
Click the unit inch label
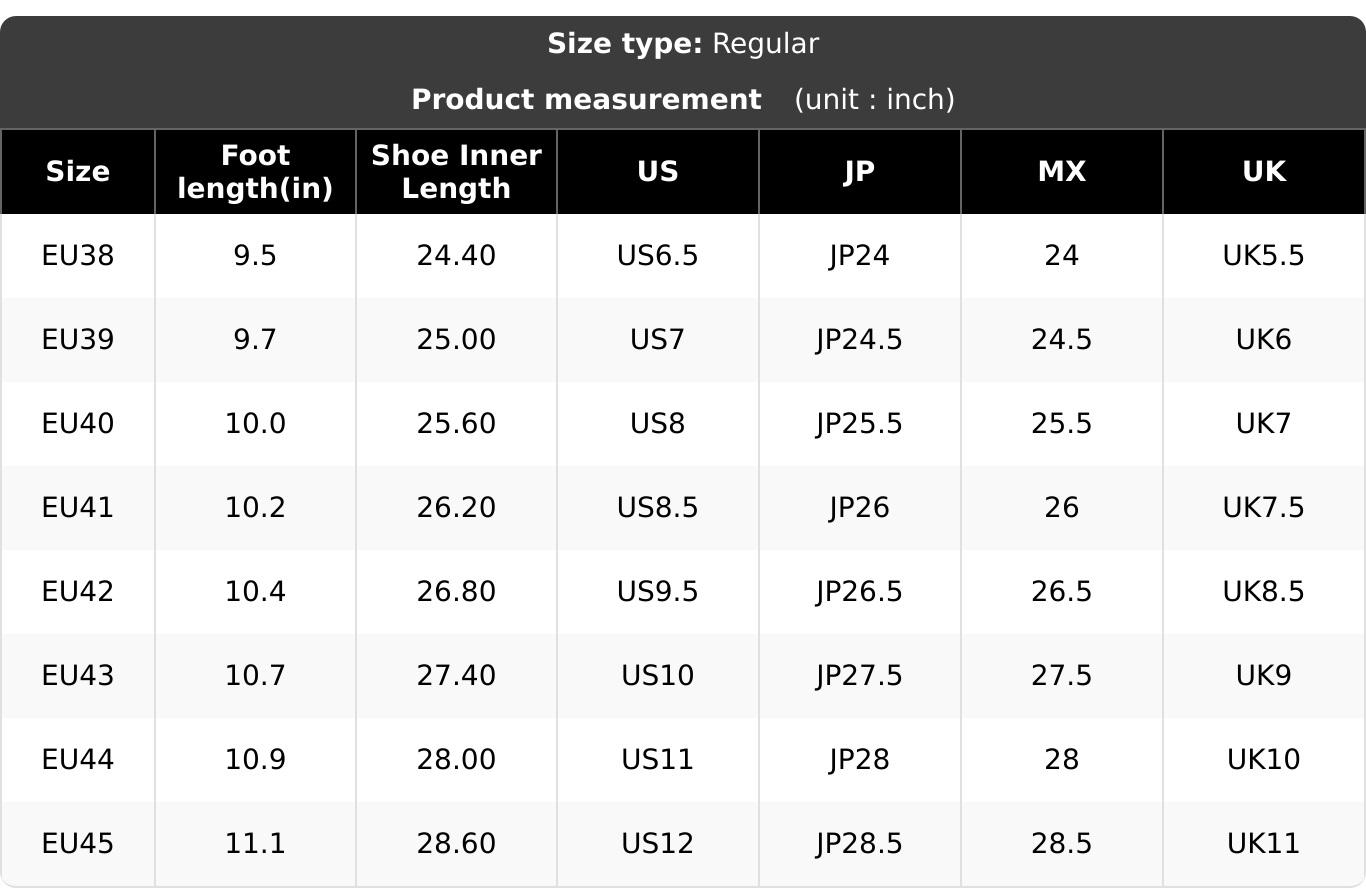tap(875, 100)
